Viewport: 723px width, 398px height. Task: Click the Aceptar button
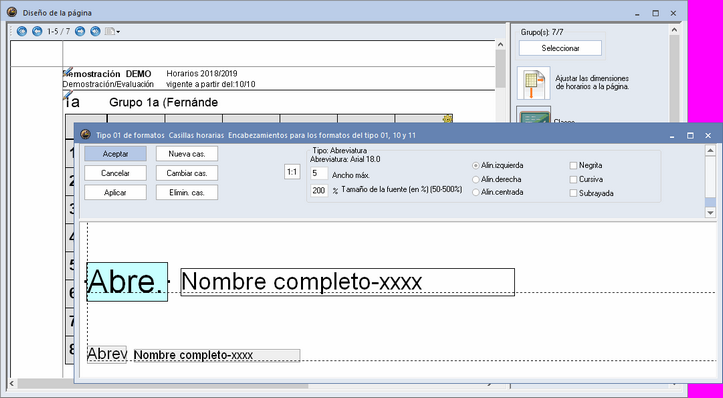click(x=115, y=154)
